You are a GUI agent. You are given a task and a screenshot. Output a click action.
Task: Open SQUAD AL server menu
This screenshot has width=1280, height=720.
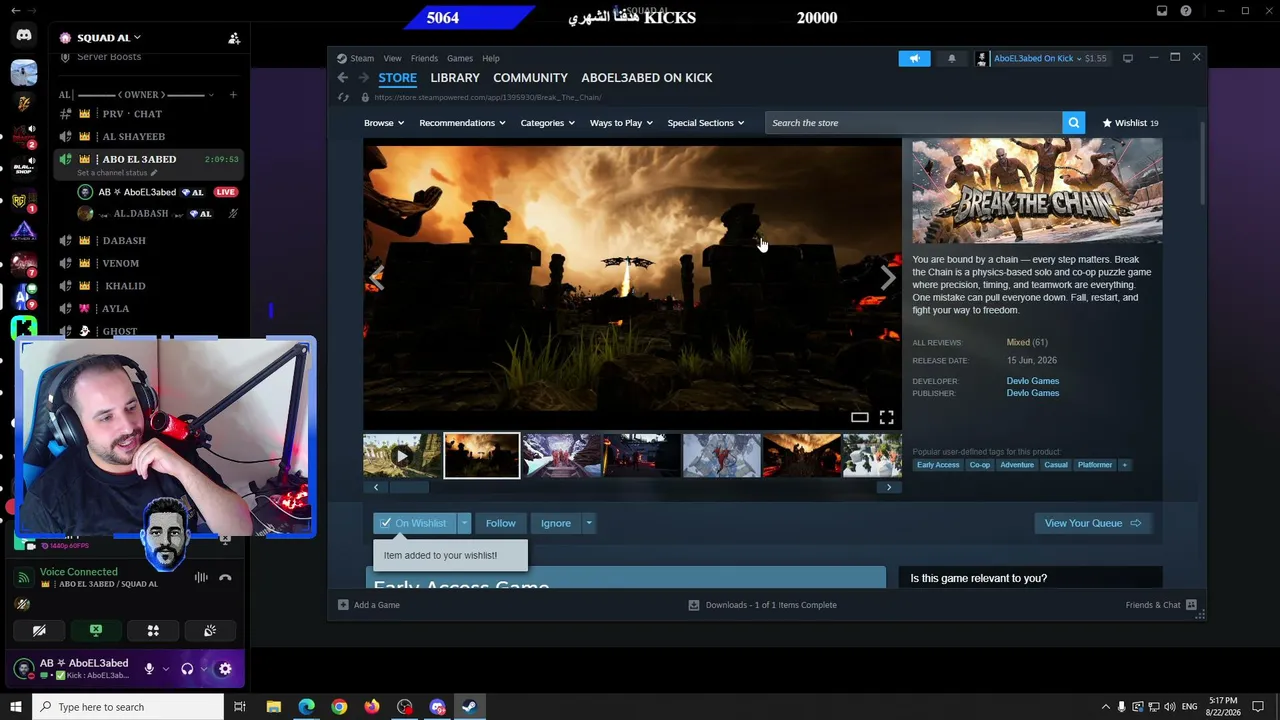[108, 38]
